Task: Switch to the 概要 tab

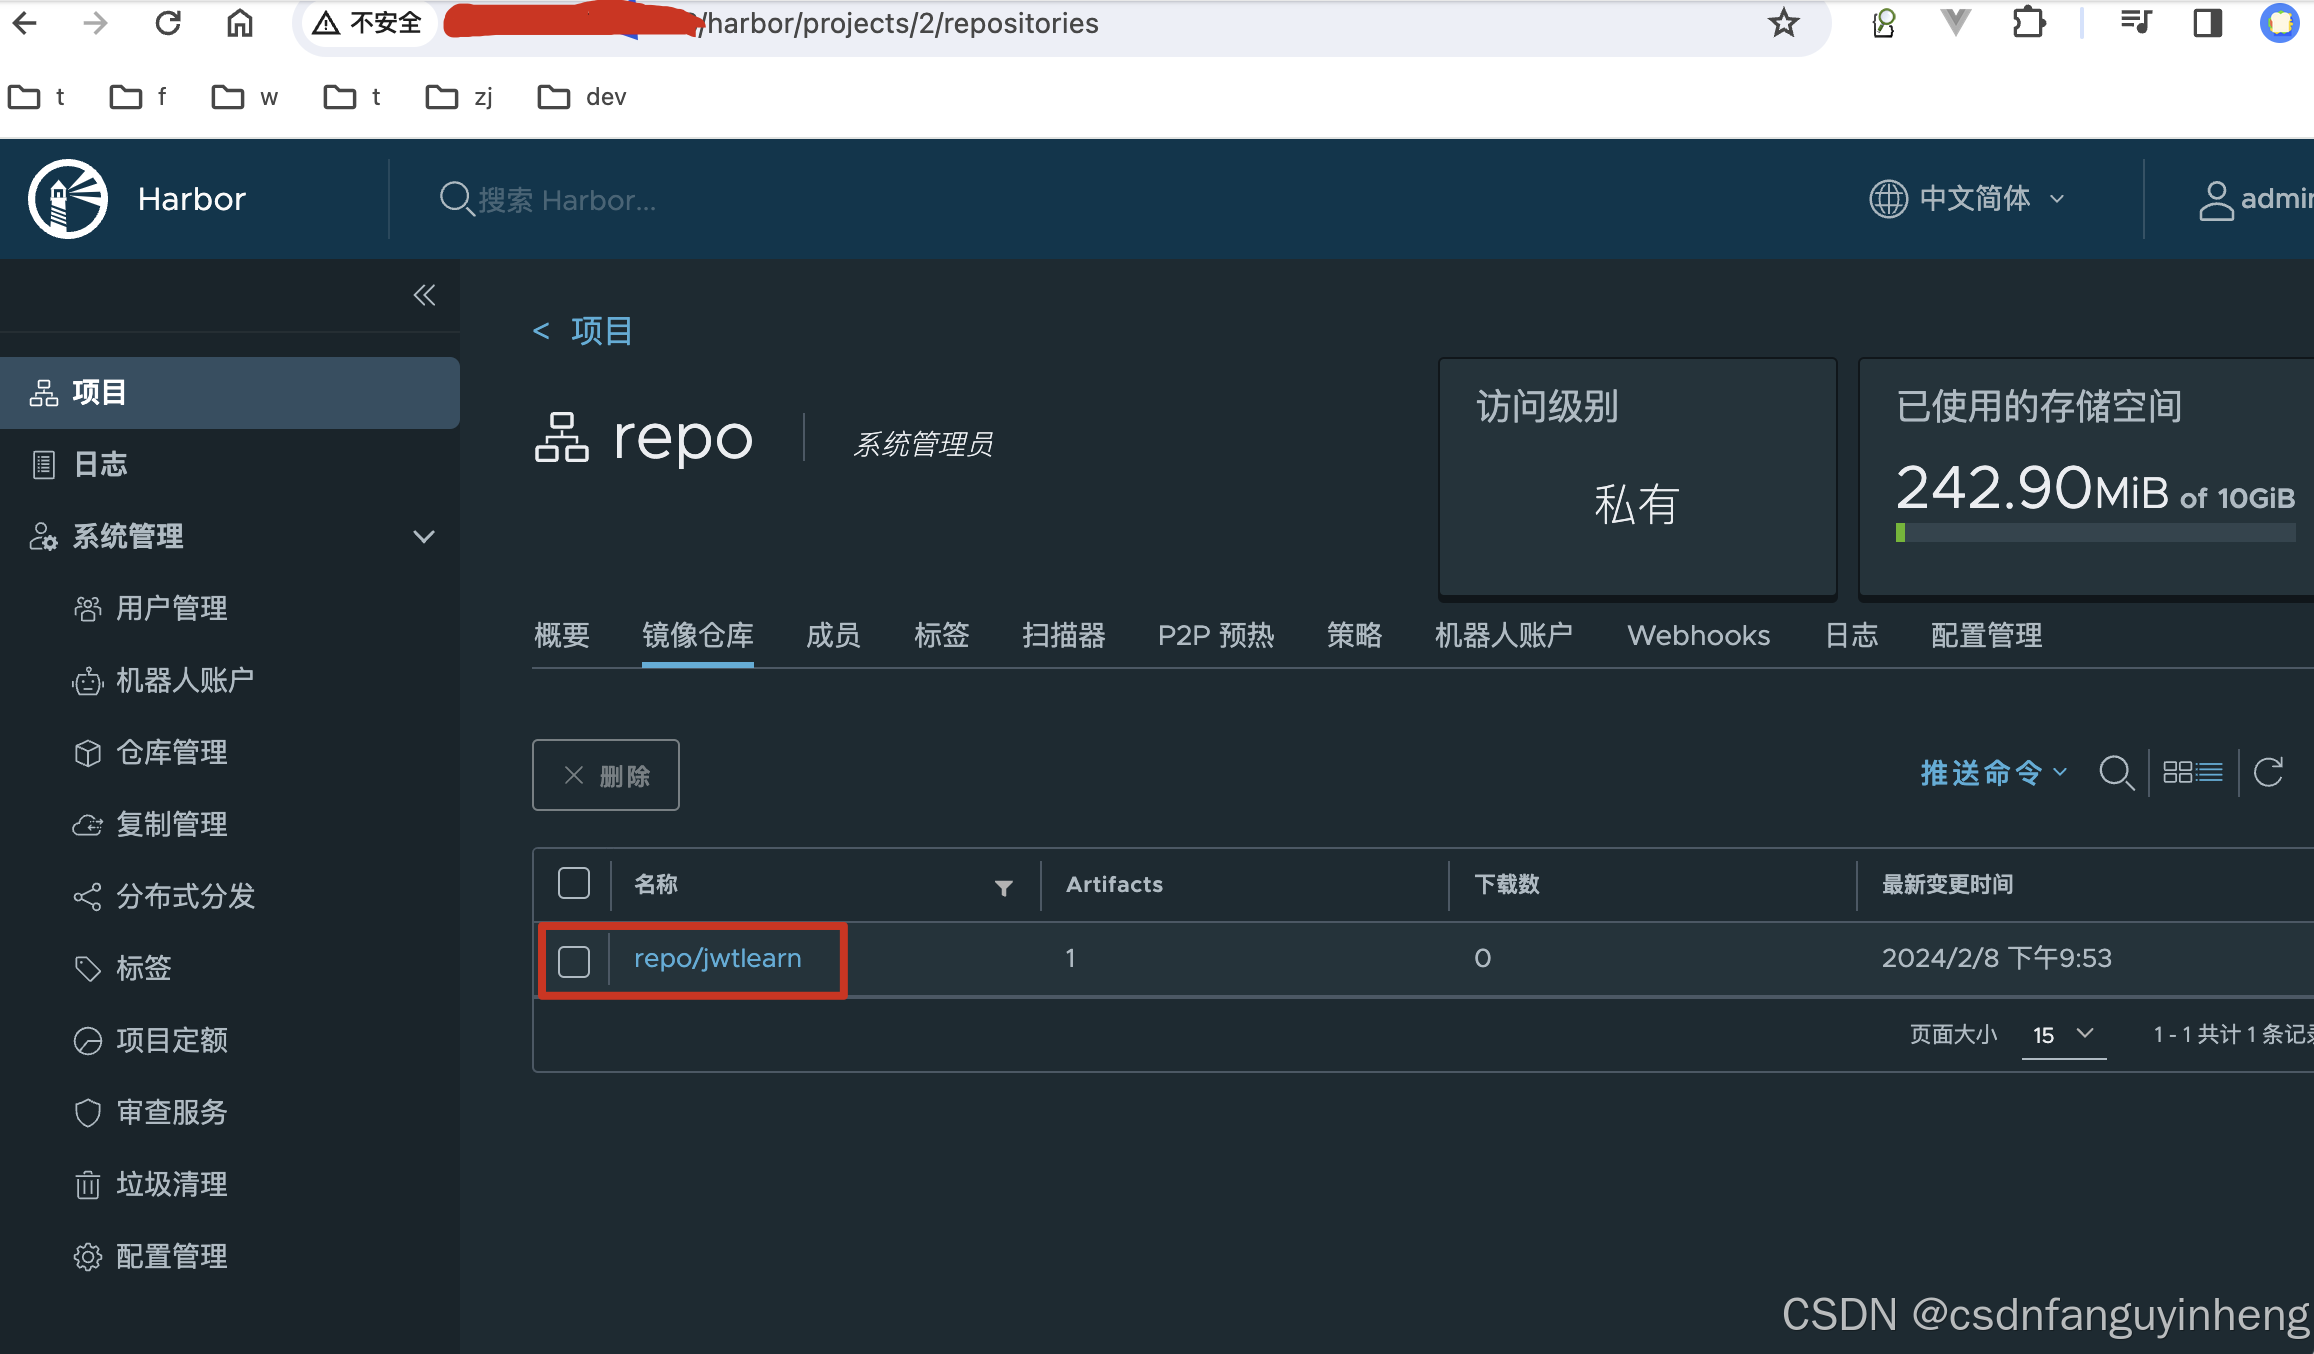Action: 562,635
